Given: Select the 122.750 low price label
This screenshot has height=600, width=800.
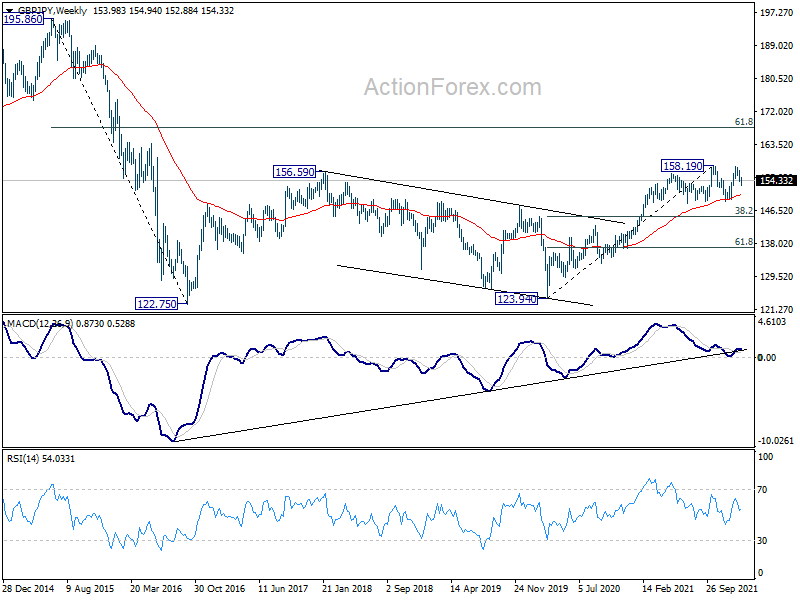Looking at the screenshot, I should pos(157,304).
